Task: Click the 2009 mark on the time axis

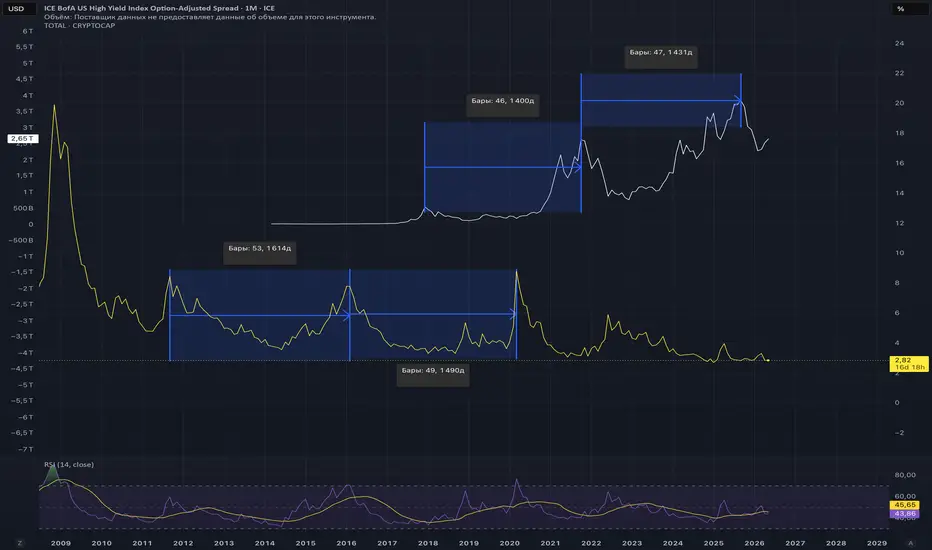Action: coord(61,543)
